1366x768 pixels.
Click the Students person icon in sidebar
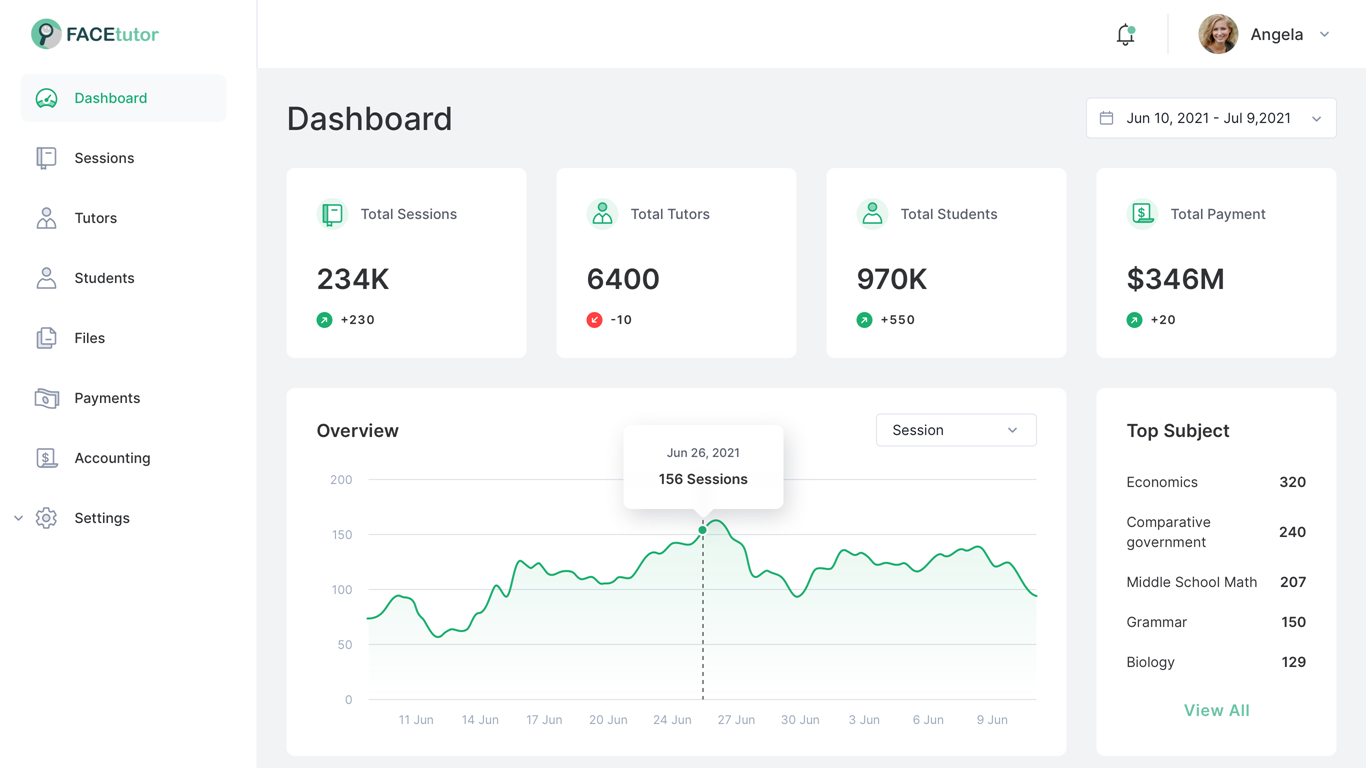pos(46,278)
